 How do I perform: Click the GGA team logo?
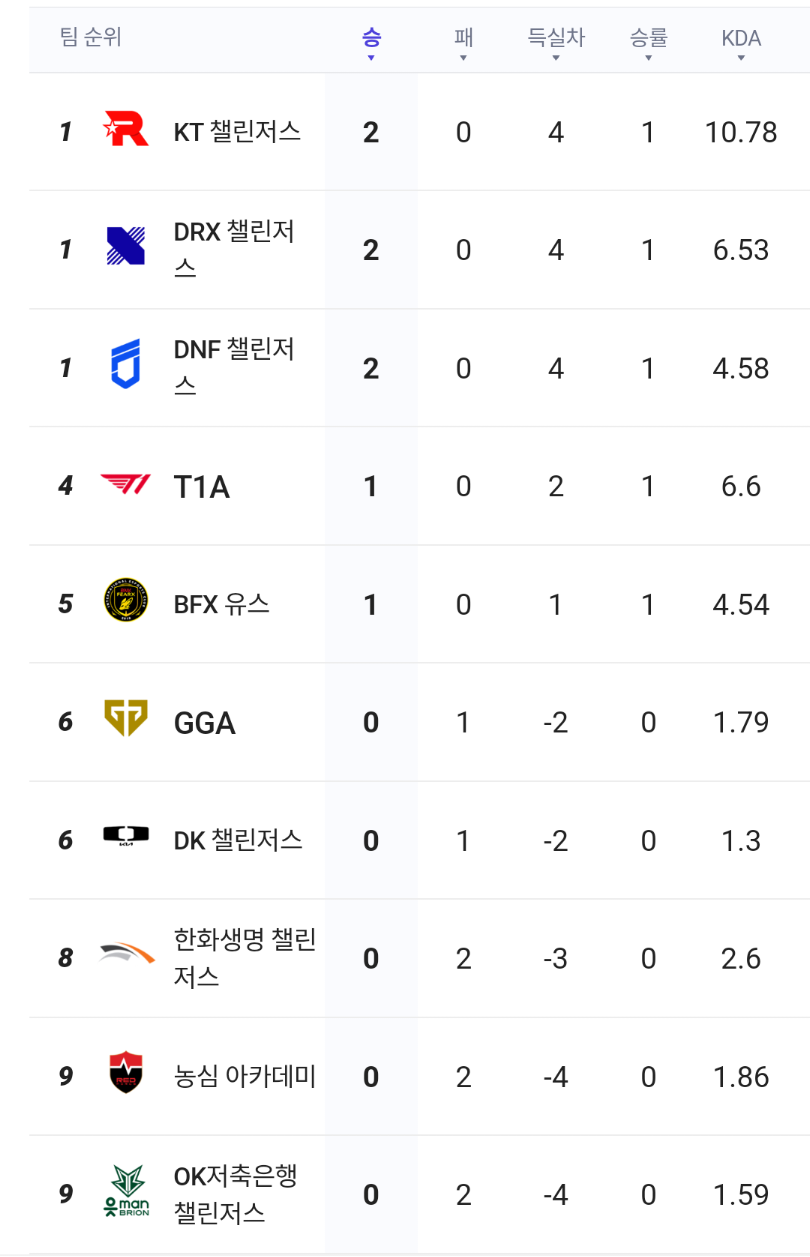coord(126,720)
